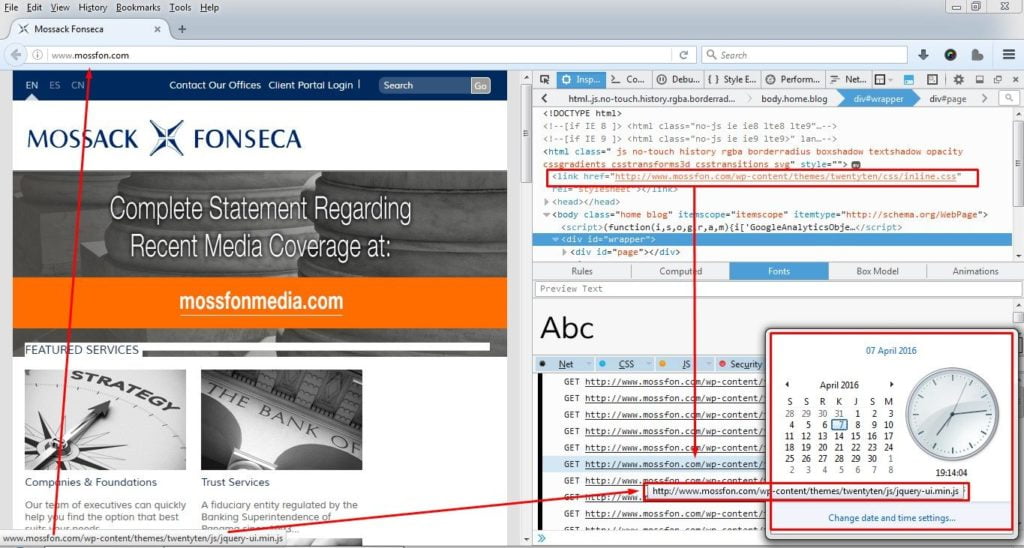Select body.home.blog breadcrumb
The width and height of the screenshot is (1024, 548).
click(x=794, y=99)
